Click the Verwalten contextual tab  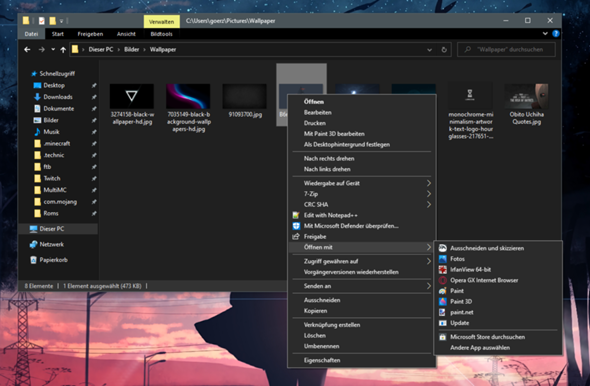click(x=161, y=21)
